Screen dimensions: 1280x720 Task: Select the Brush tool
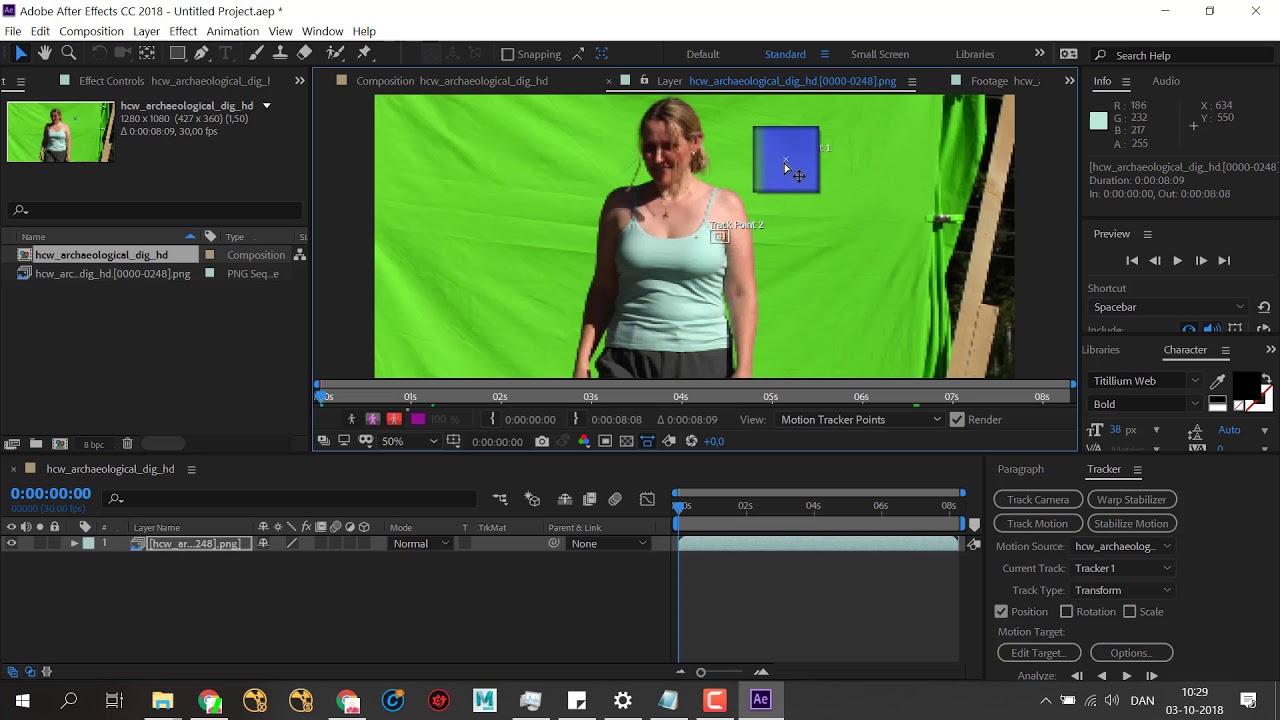coord(256,53)
